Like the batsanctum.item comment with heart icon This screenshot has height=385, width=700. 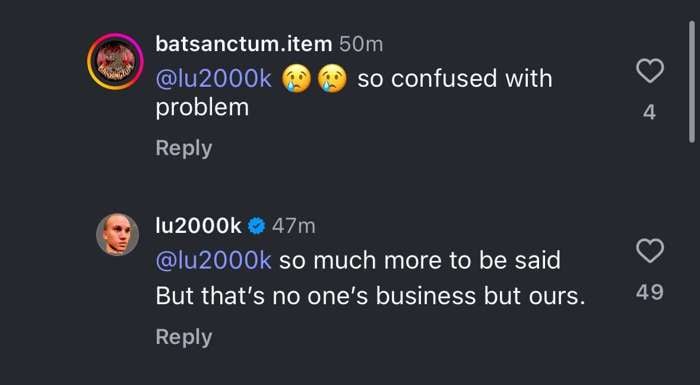650,71
